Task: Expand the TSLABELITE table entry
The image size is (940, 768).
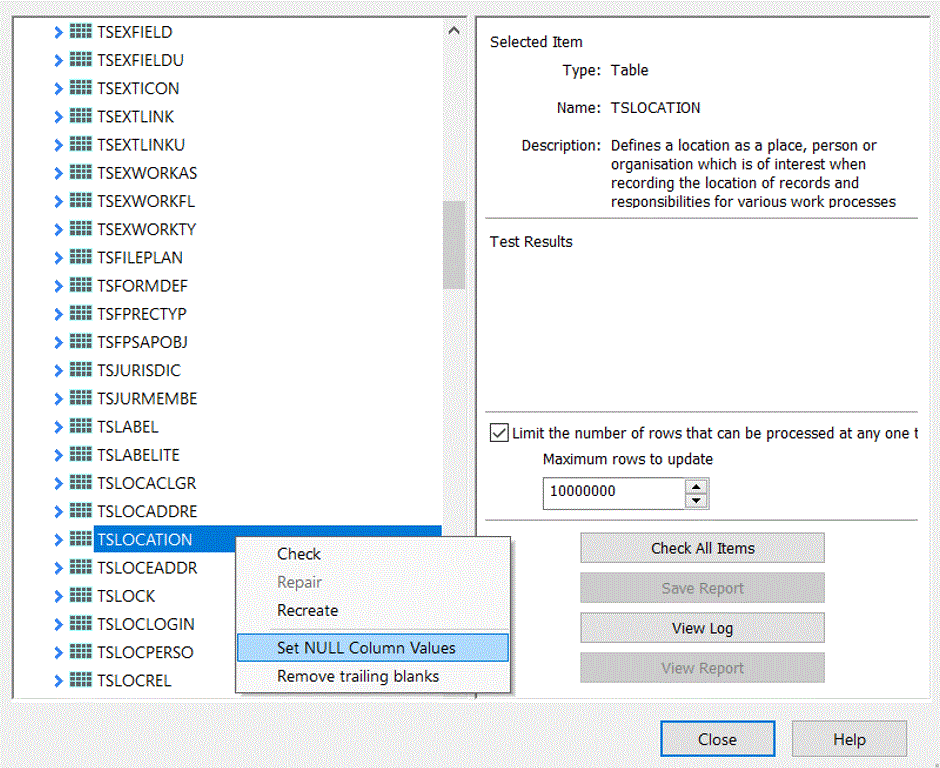Action: click(x=59, y=455)
